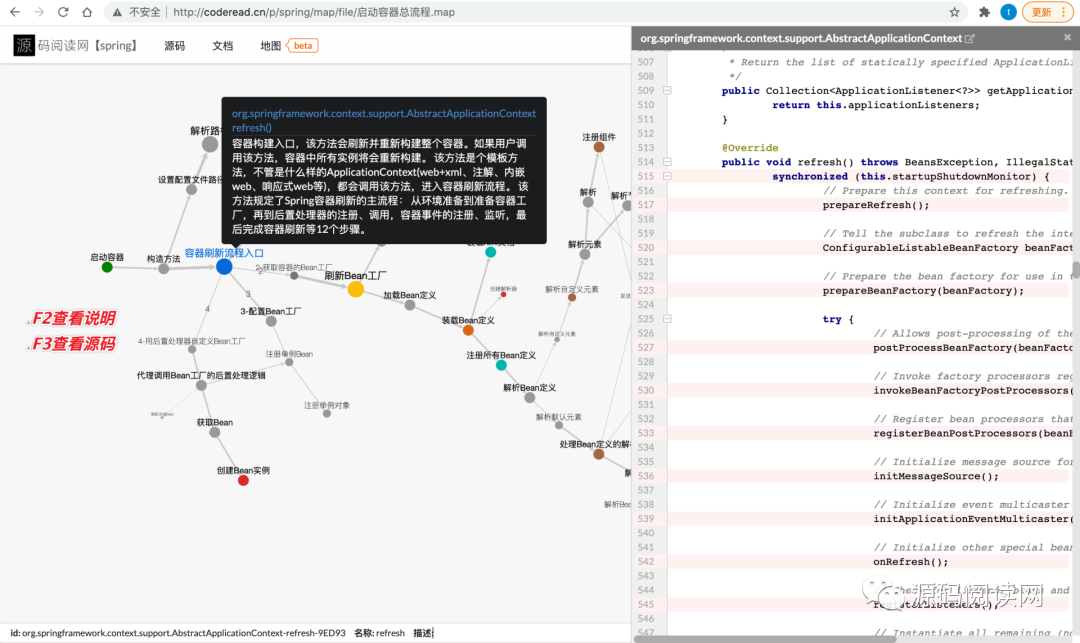Image resolution: width=1080 pixels, height=643 pixels.
Task: Select the teal 注册所有Bean定义 node
Action: click(501, 365)
